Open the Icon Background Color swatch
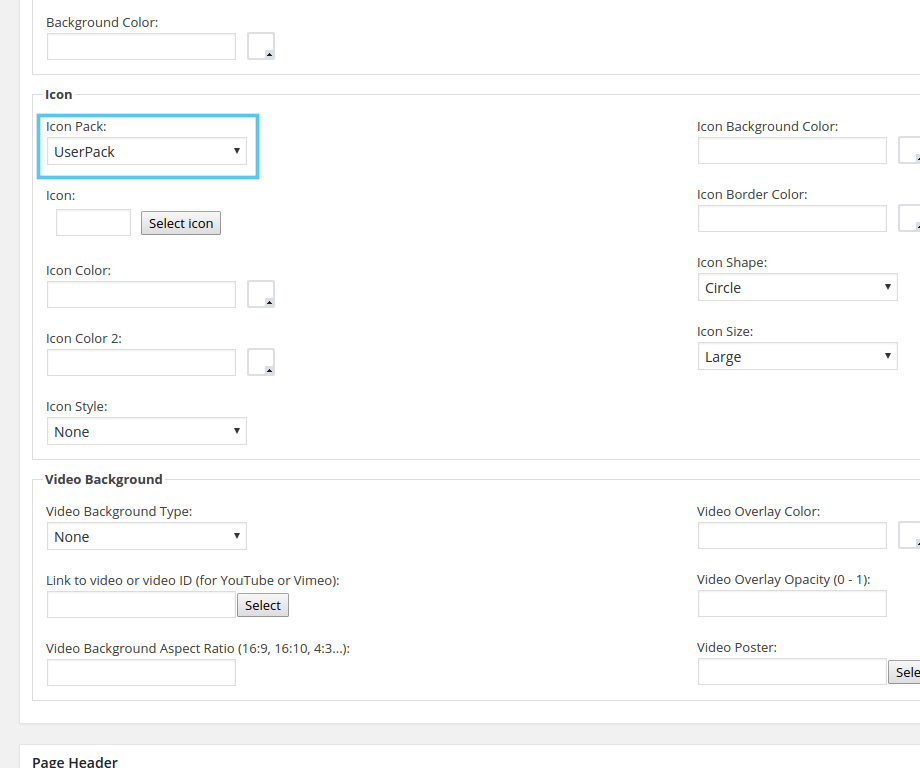920x768 pixels. tap(910, 150)
